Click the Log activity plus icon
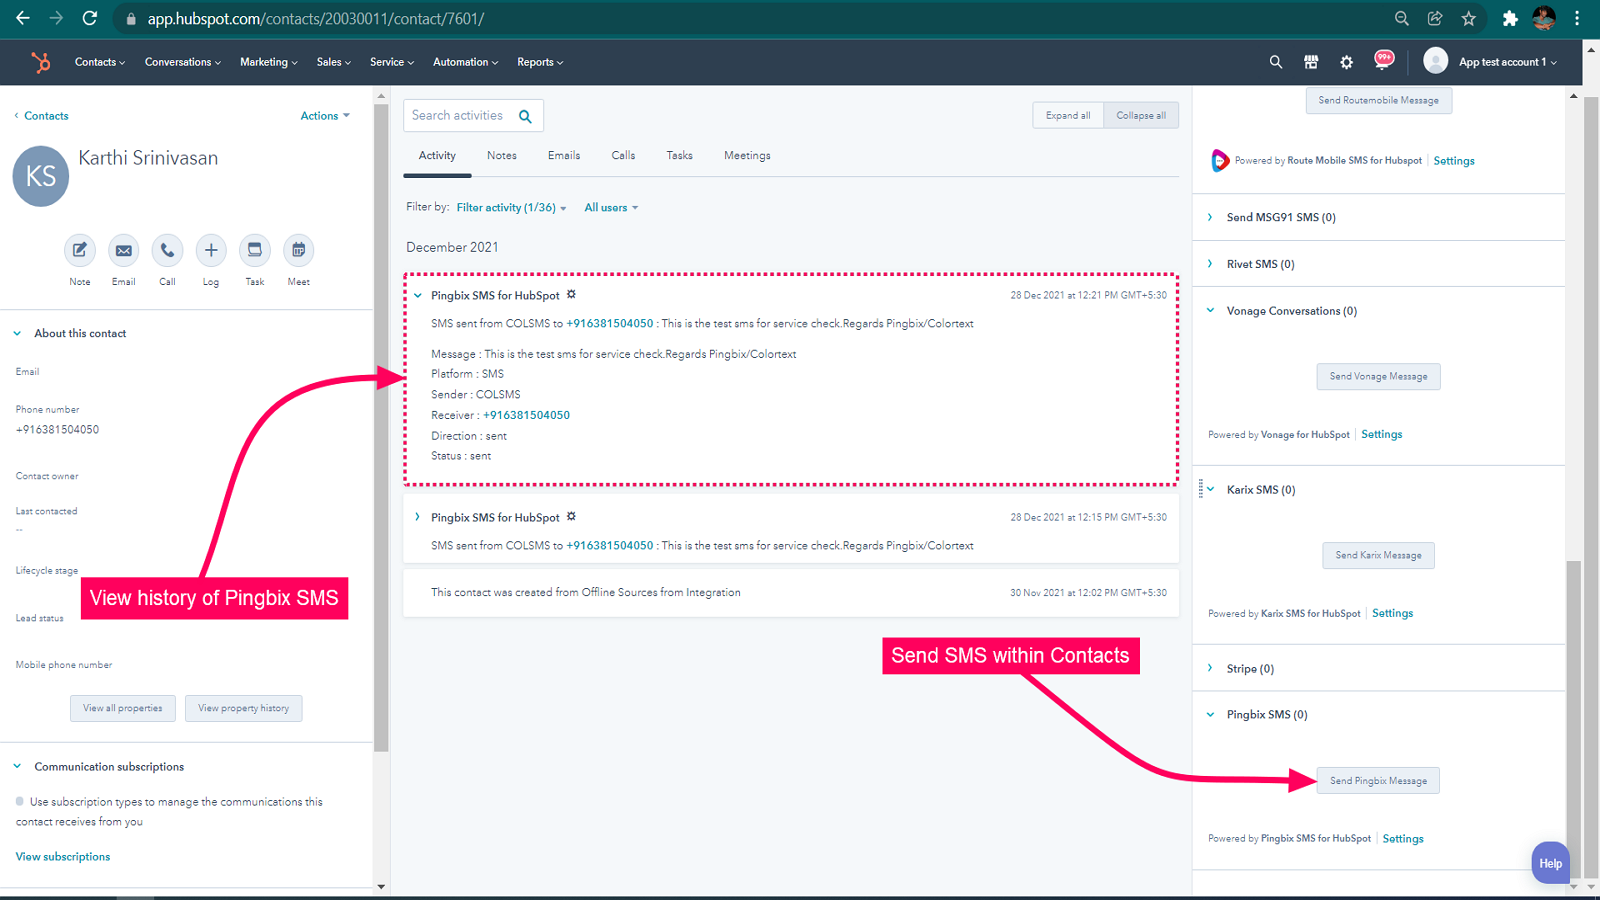 211,250
